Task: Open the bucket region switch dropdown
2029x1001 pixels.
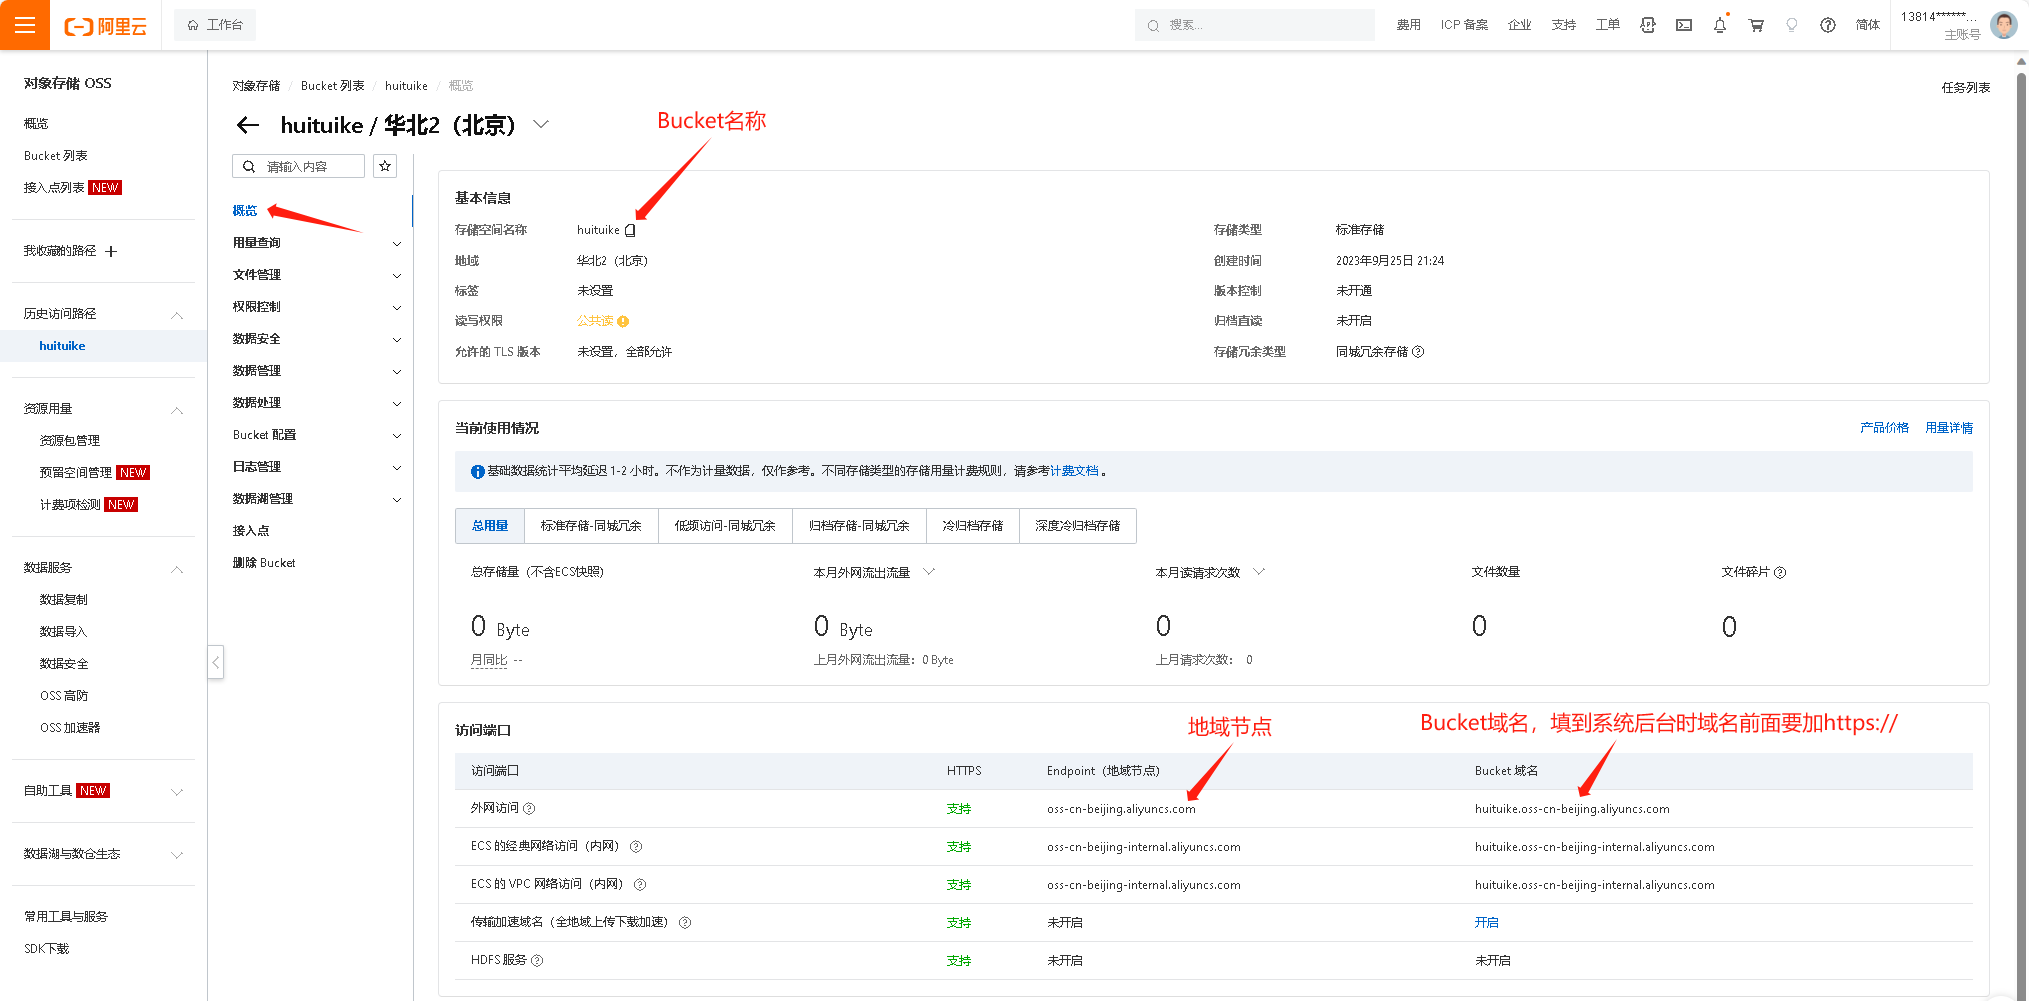Action: click(x=541, y=124)
